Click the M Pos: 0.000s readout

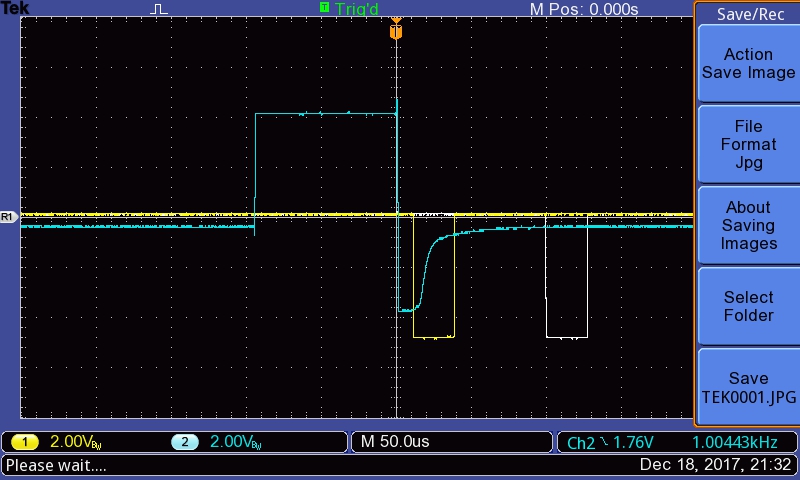(x=584, y=9)
